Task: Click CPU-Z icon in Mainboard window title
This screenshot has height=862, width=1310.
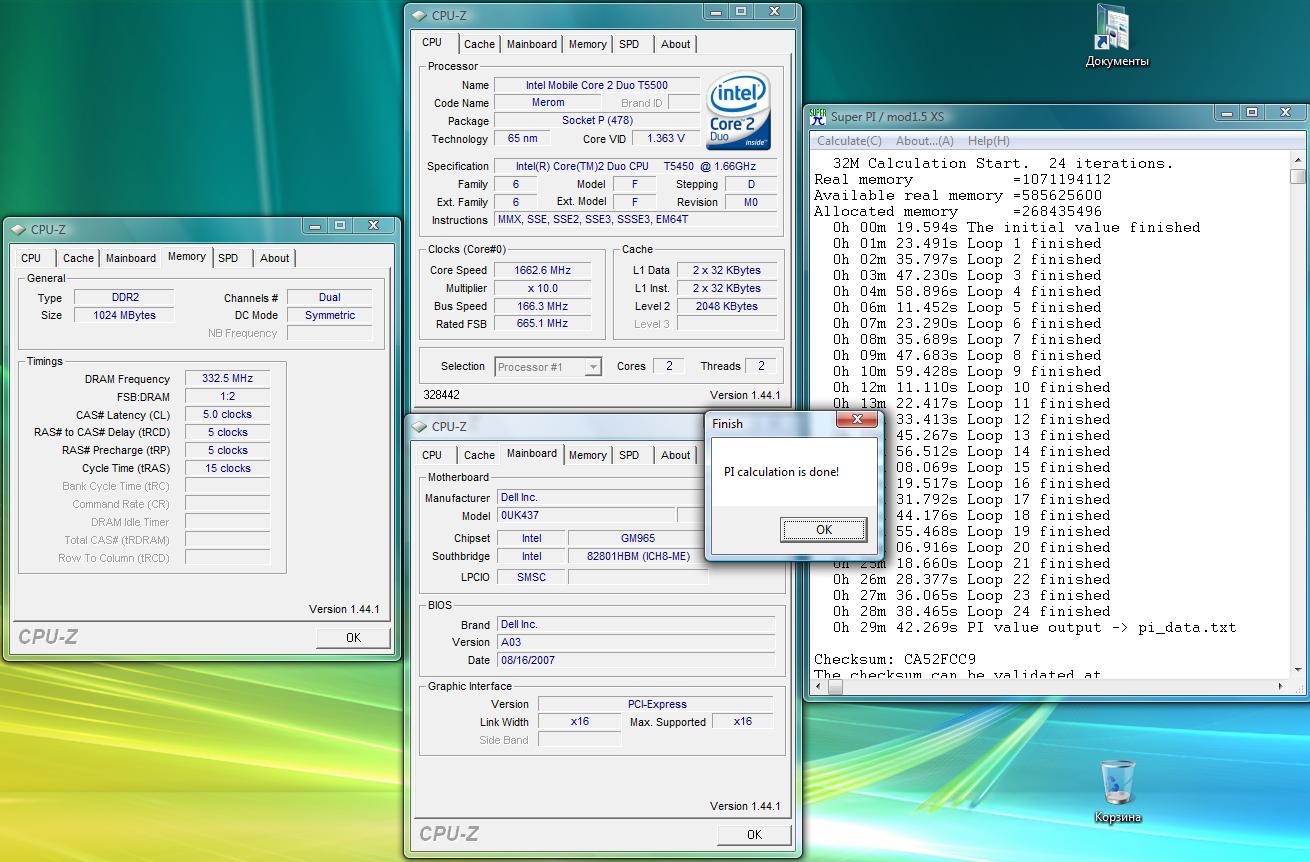Action: 420,426
